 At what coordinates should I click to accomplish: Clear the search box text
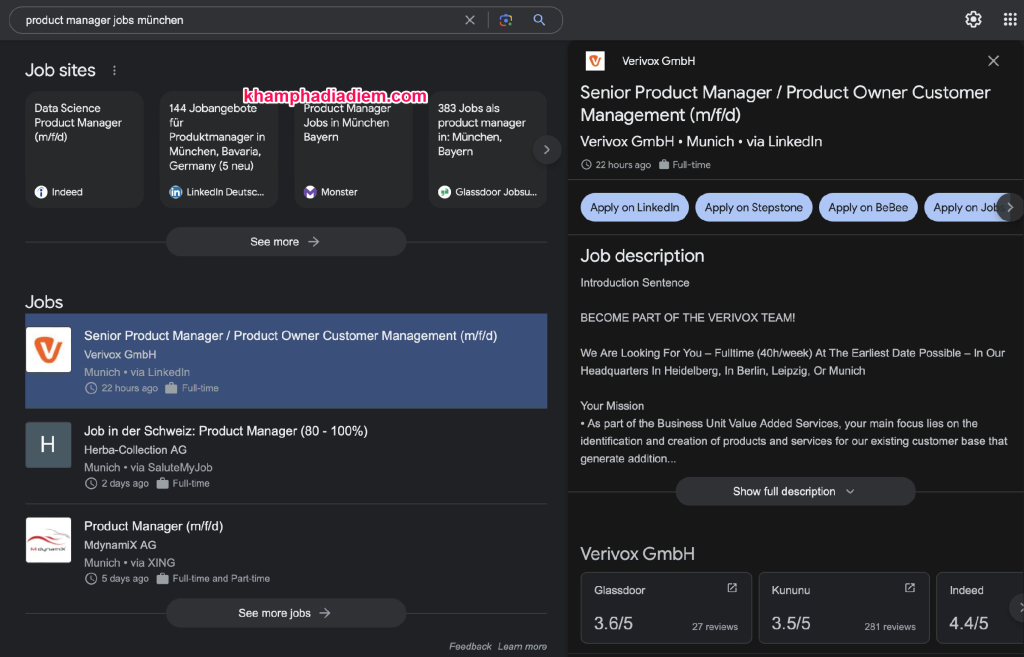pyautogui.click(x=470, y=20)
